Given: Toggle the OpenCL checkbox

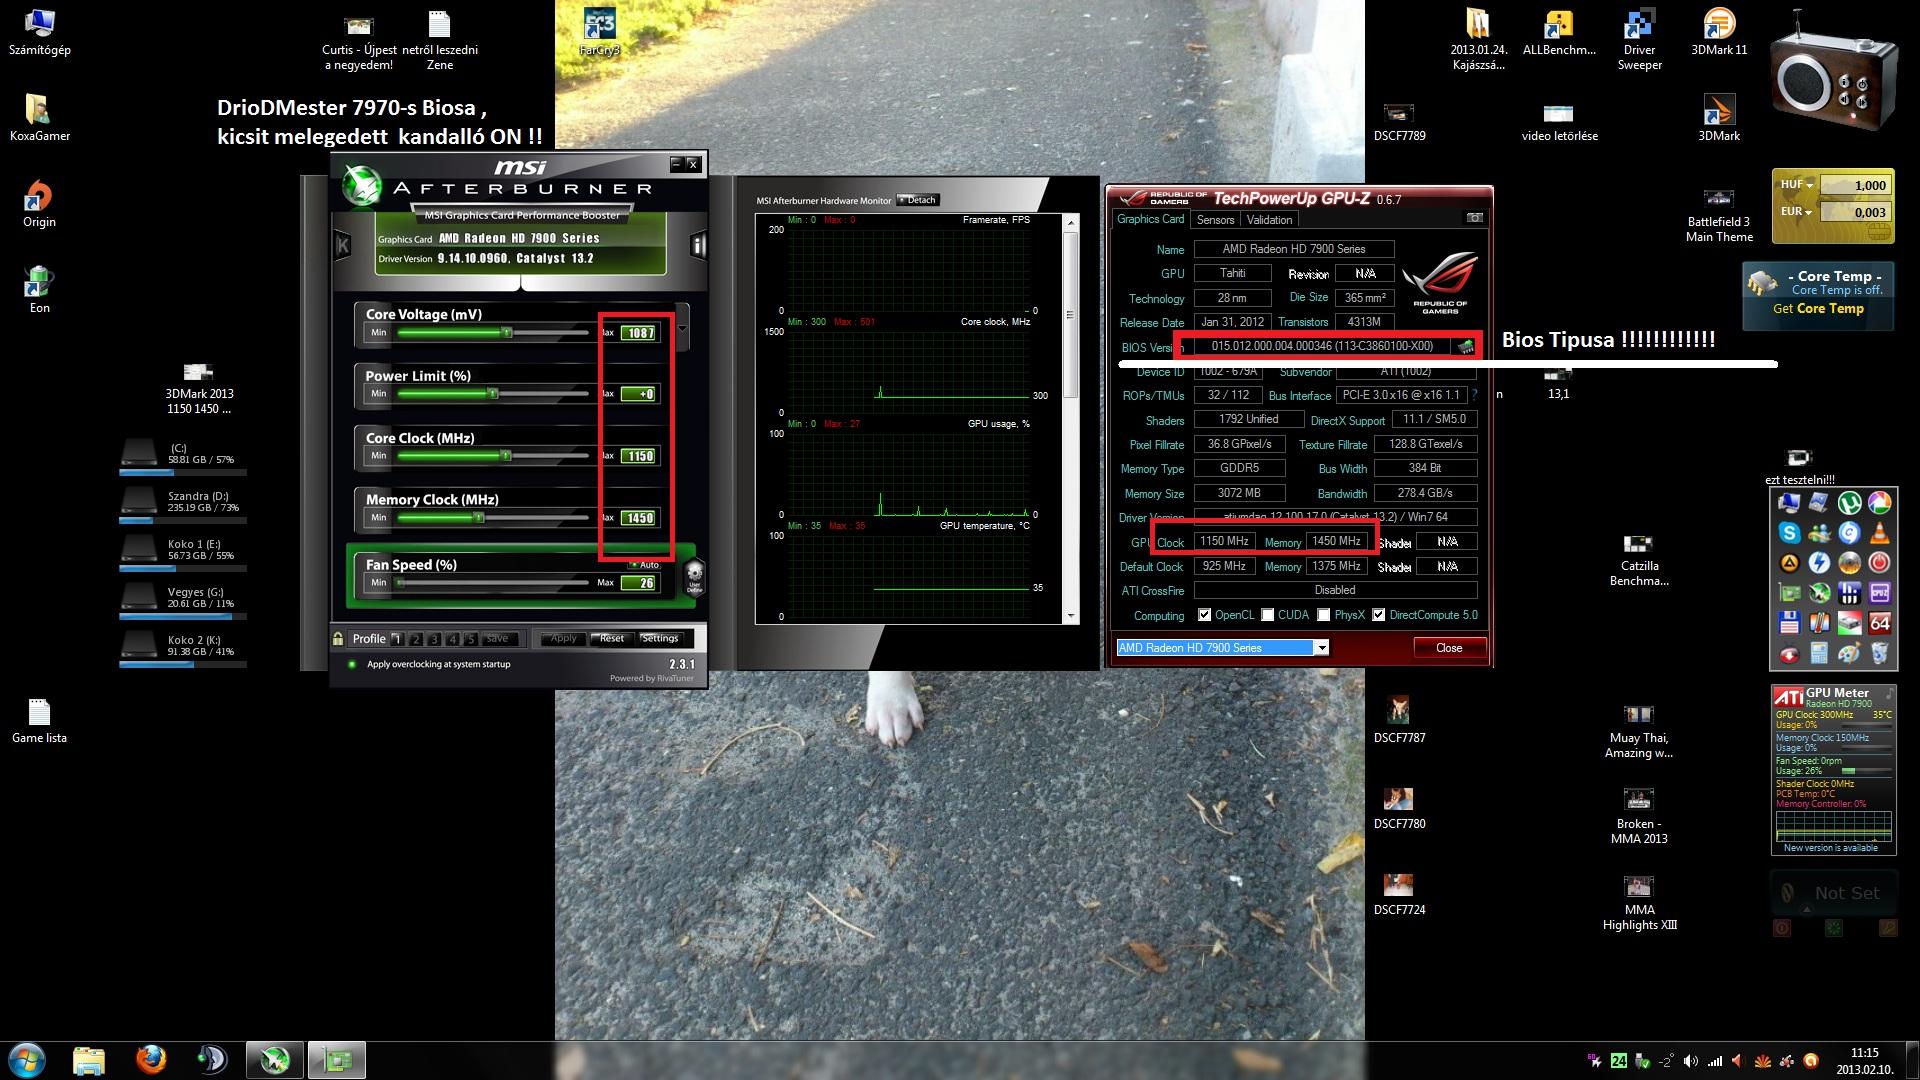Looking at the screenshot, I should pos(1205,615).
